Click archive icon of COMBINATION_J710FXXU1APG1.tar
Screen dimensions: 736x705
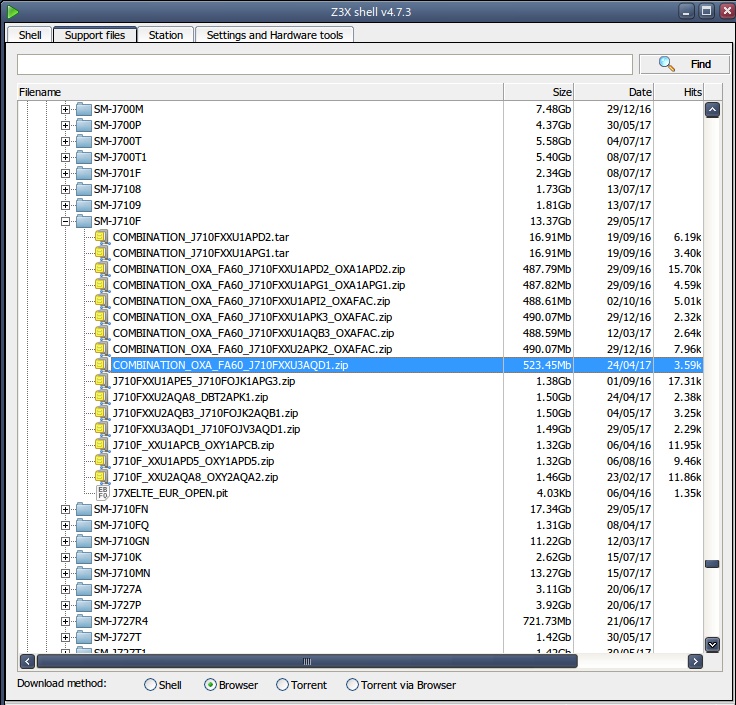pos(101,253)
